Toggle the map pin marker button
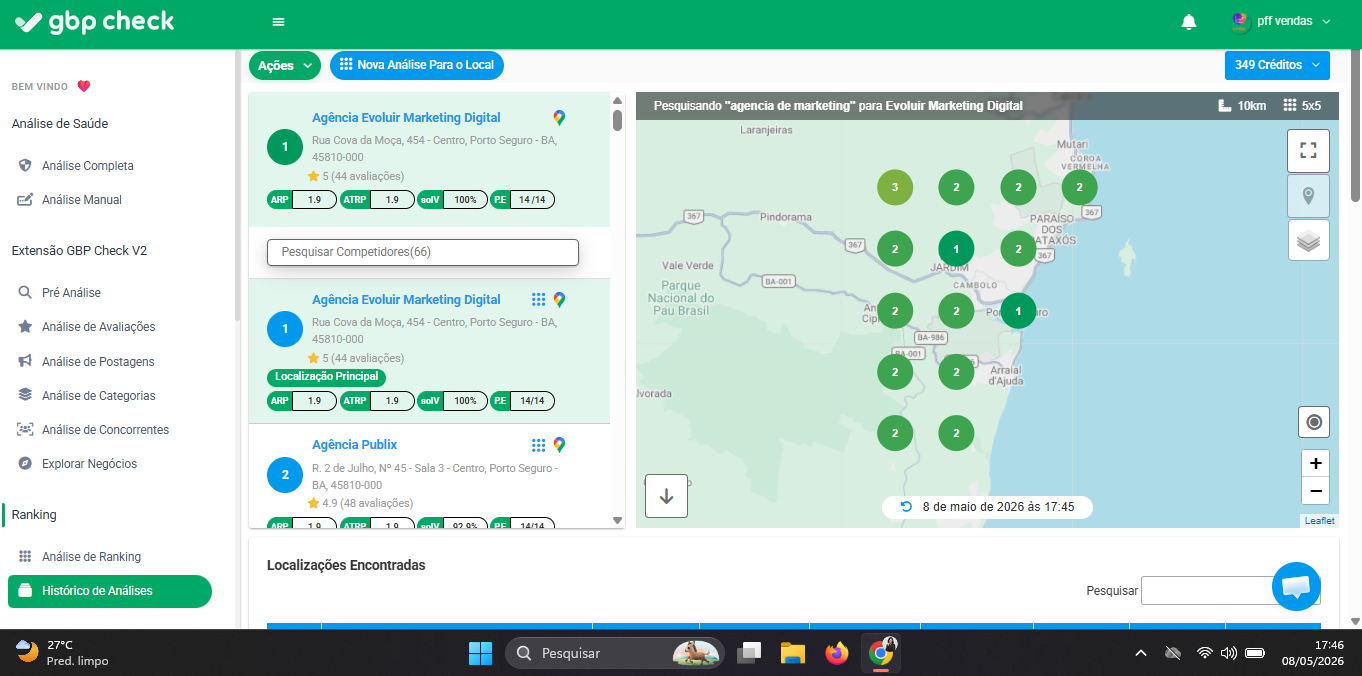 coord(1308,196)
